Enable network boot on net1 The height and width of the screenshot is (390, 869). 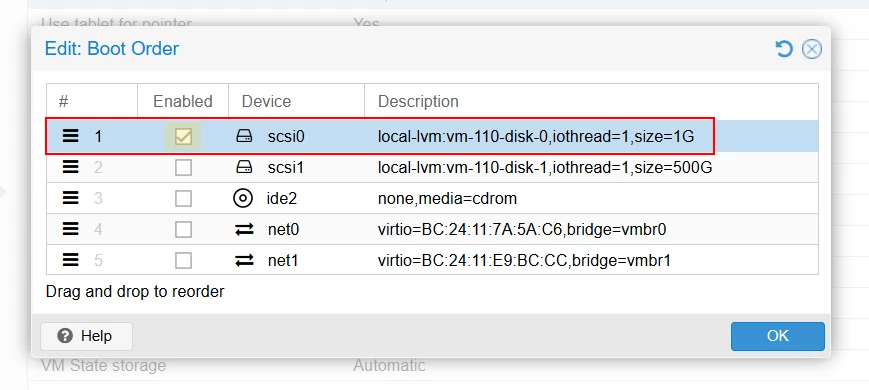pyautogui.click(x=183, y=260)
